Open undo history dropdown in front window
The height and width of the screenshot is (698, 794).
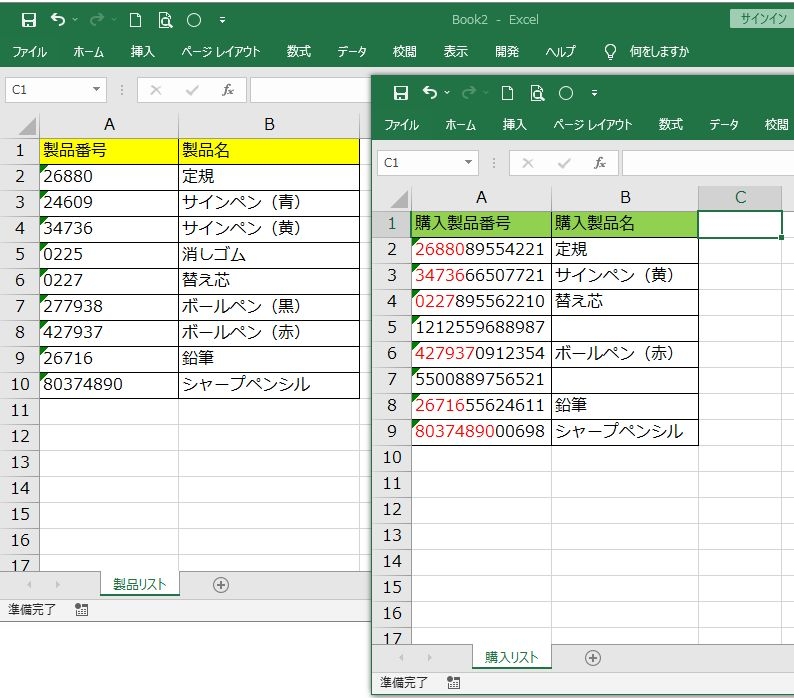click(x=447, y=93)
